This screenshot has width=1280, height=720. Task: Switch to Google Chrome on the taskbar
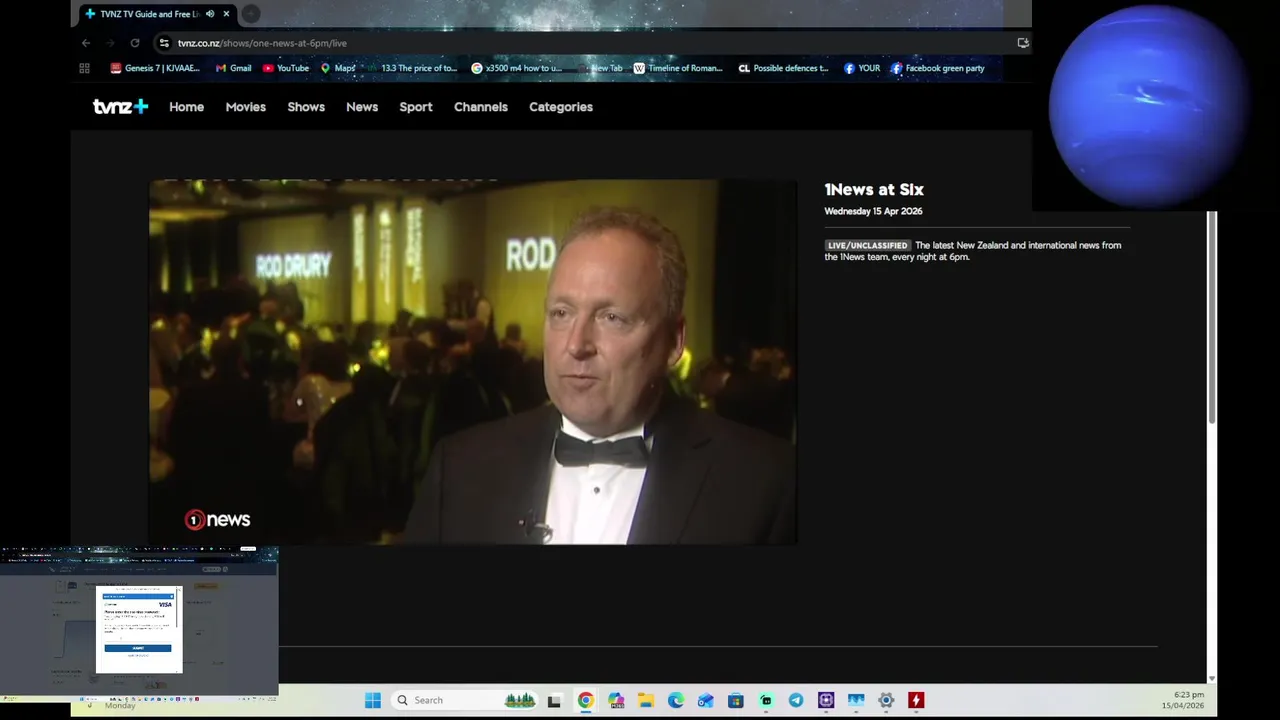pyautogui.click(x=585, y=700)
